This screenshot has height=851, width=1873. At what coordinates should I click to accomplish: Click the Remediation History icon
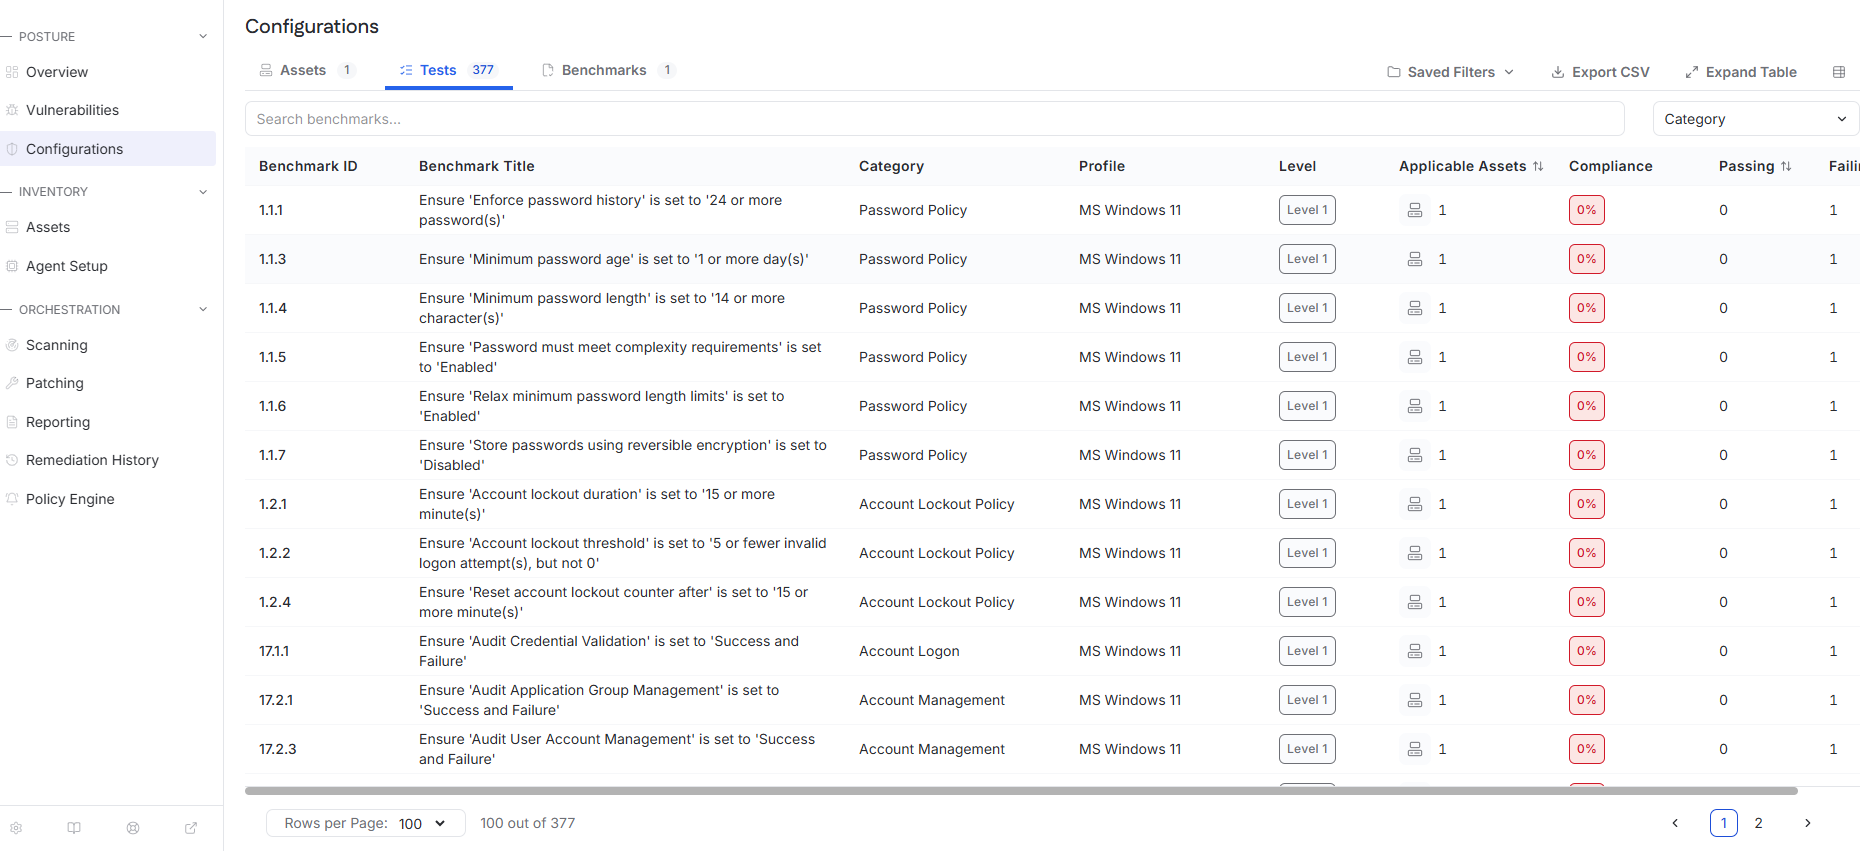click(12, 460)
